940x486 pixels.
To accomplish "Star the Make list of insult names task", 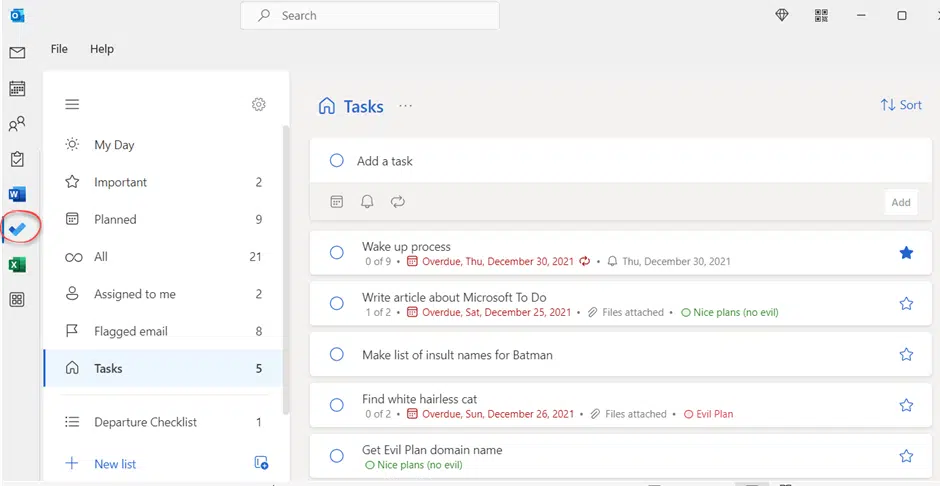I will tap(906, 355).
